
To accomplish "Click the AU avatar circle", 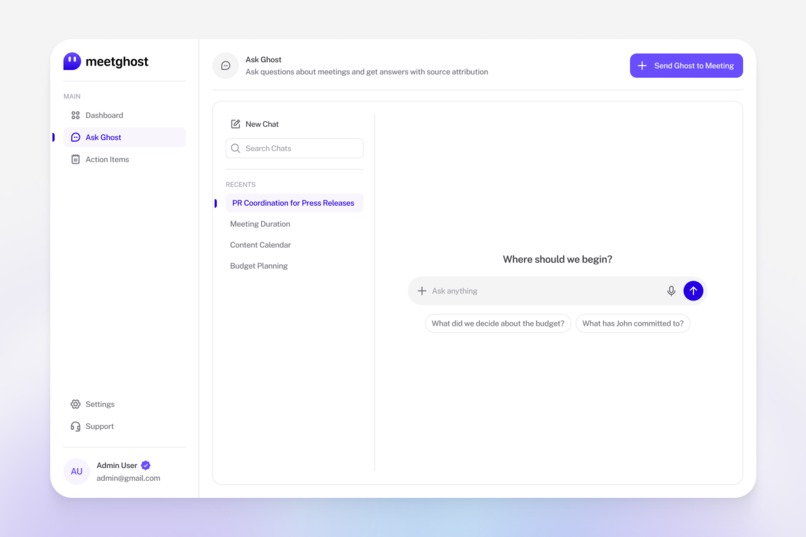I will pyautogui.click(x=77, y=471).
